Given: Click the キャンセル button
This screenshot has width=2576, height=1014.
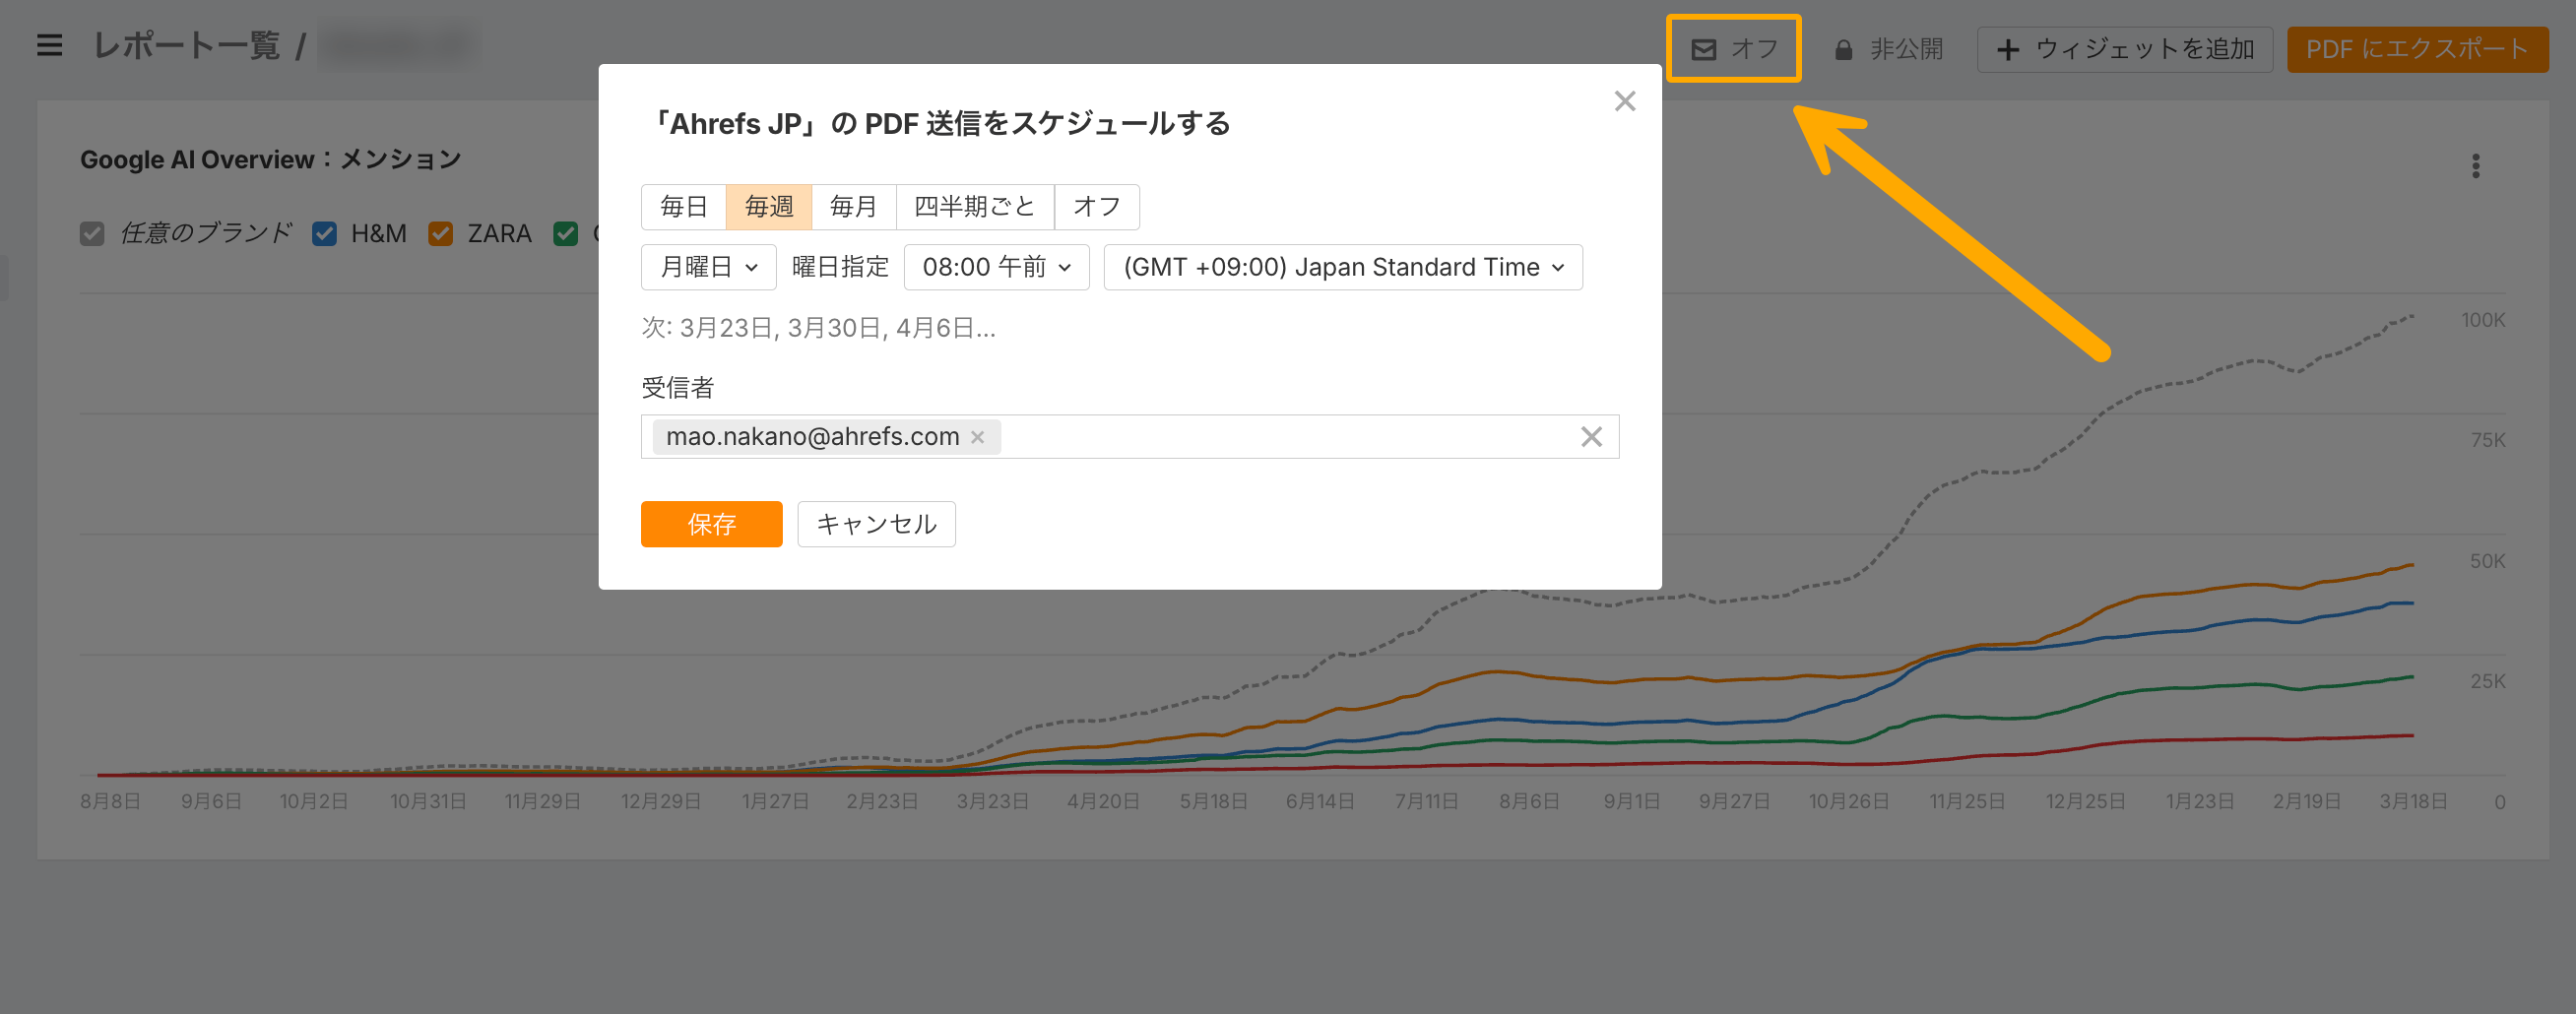Looking at the screenshot, I should point(876,524).
